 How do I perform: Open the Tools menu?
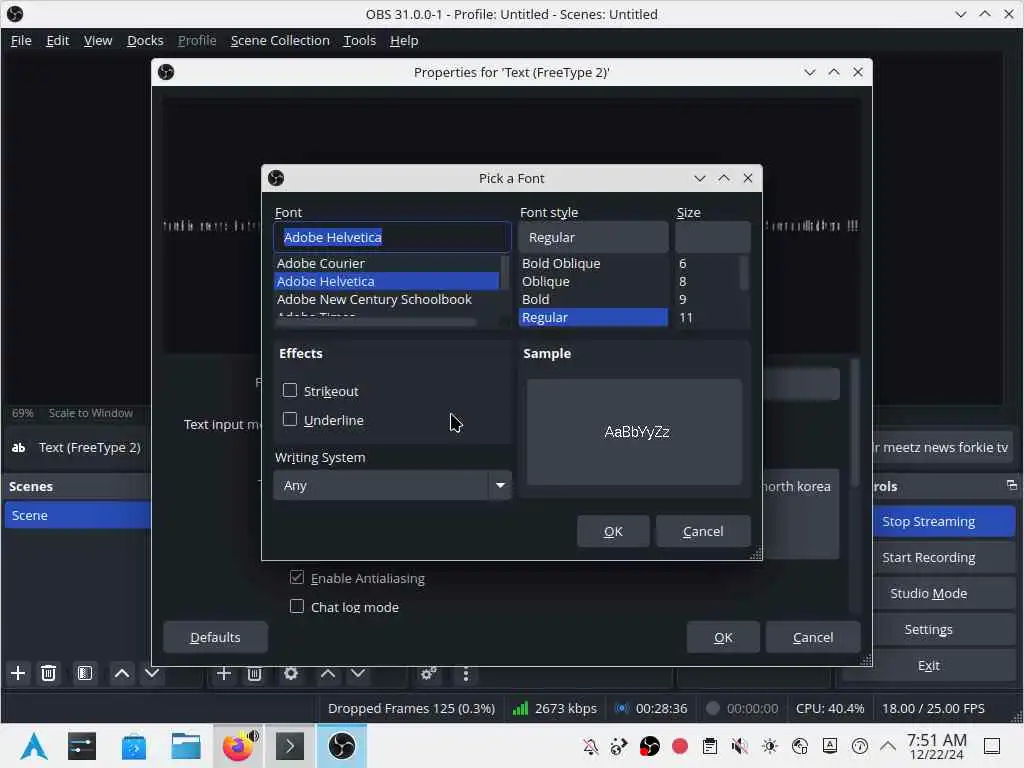click(x=360, y=40)
